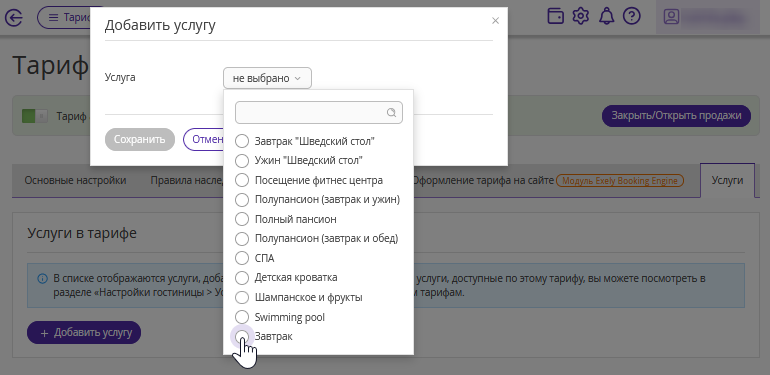Click the search magnifier in dropdown
This screenshot has width=770, height=375.
pos(391,112)
